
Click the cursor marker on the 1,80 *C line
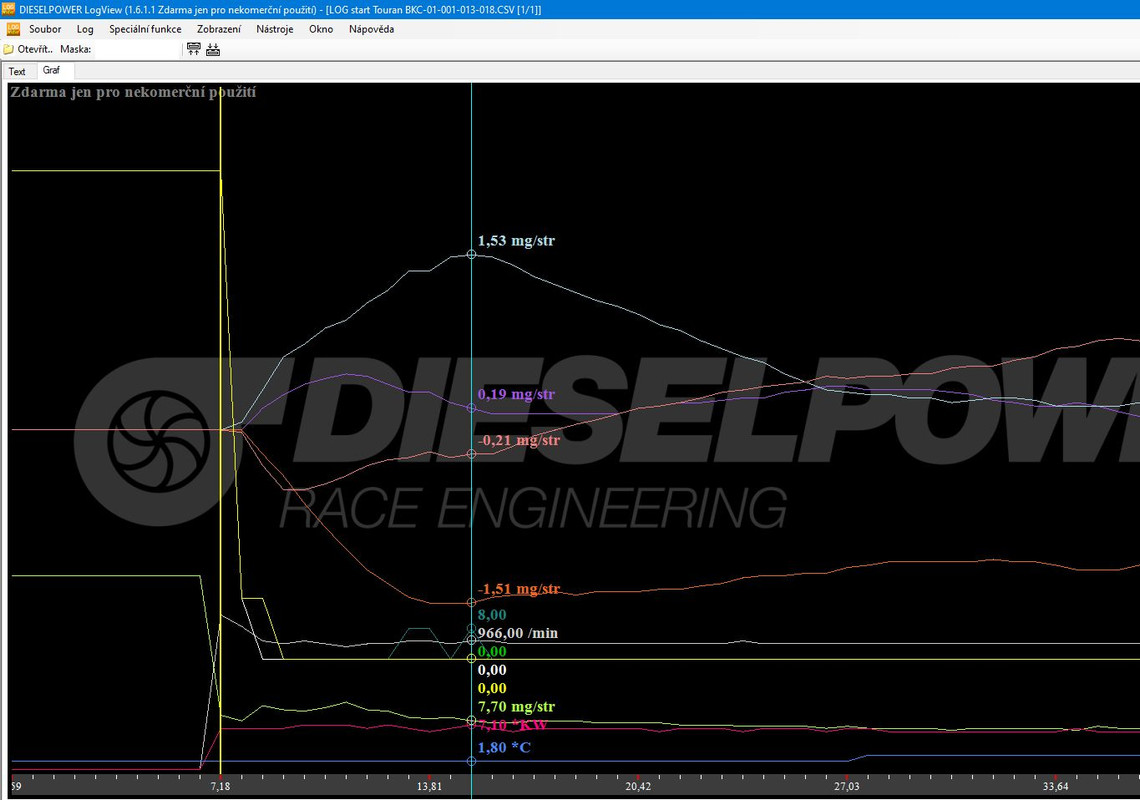coord(471,761)
